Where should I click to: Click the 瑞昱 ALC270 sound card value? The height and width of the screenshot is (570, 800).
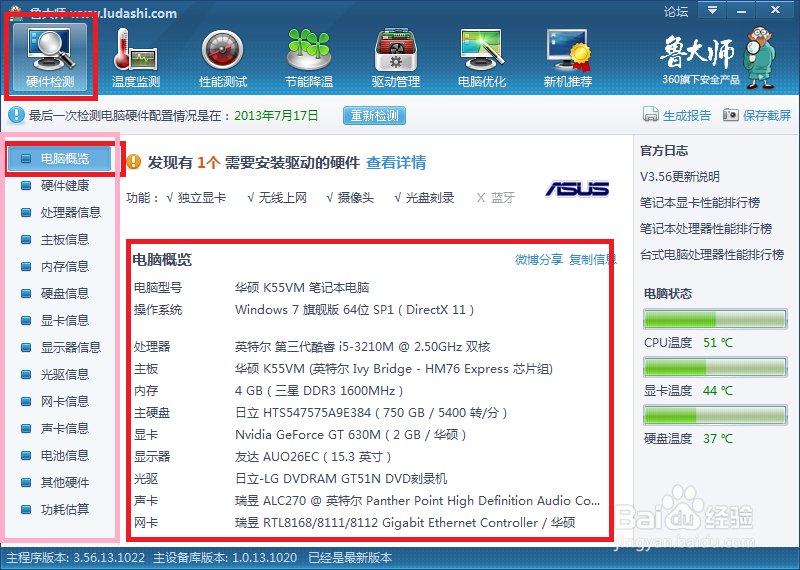[x=417, y=501]
